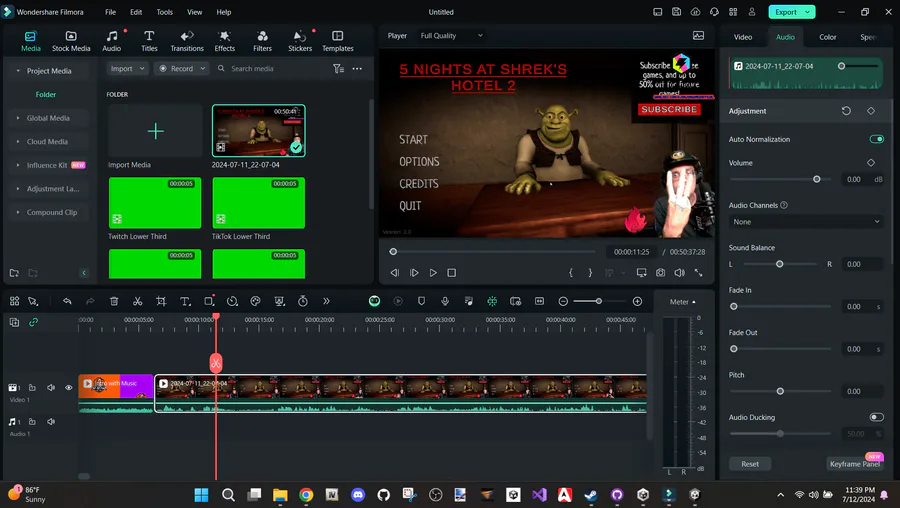This screenshot has width=900, height=508.
Task: Open the Transitions panel
Action: click(x=187, y=41)
